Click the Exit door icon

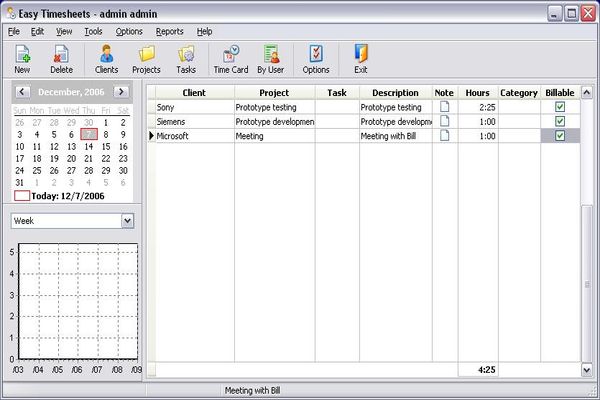360,54
